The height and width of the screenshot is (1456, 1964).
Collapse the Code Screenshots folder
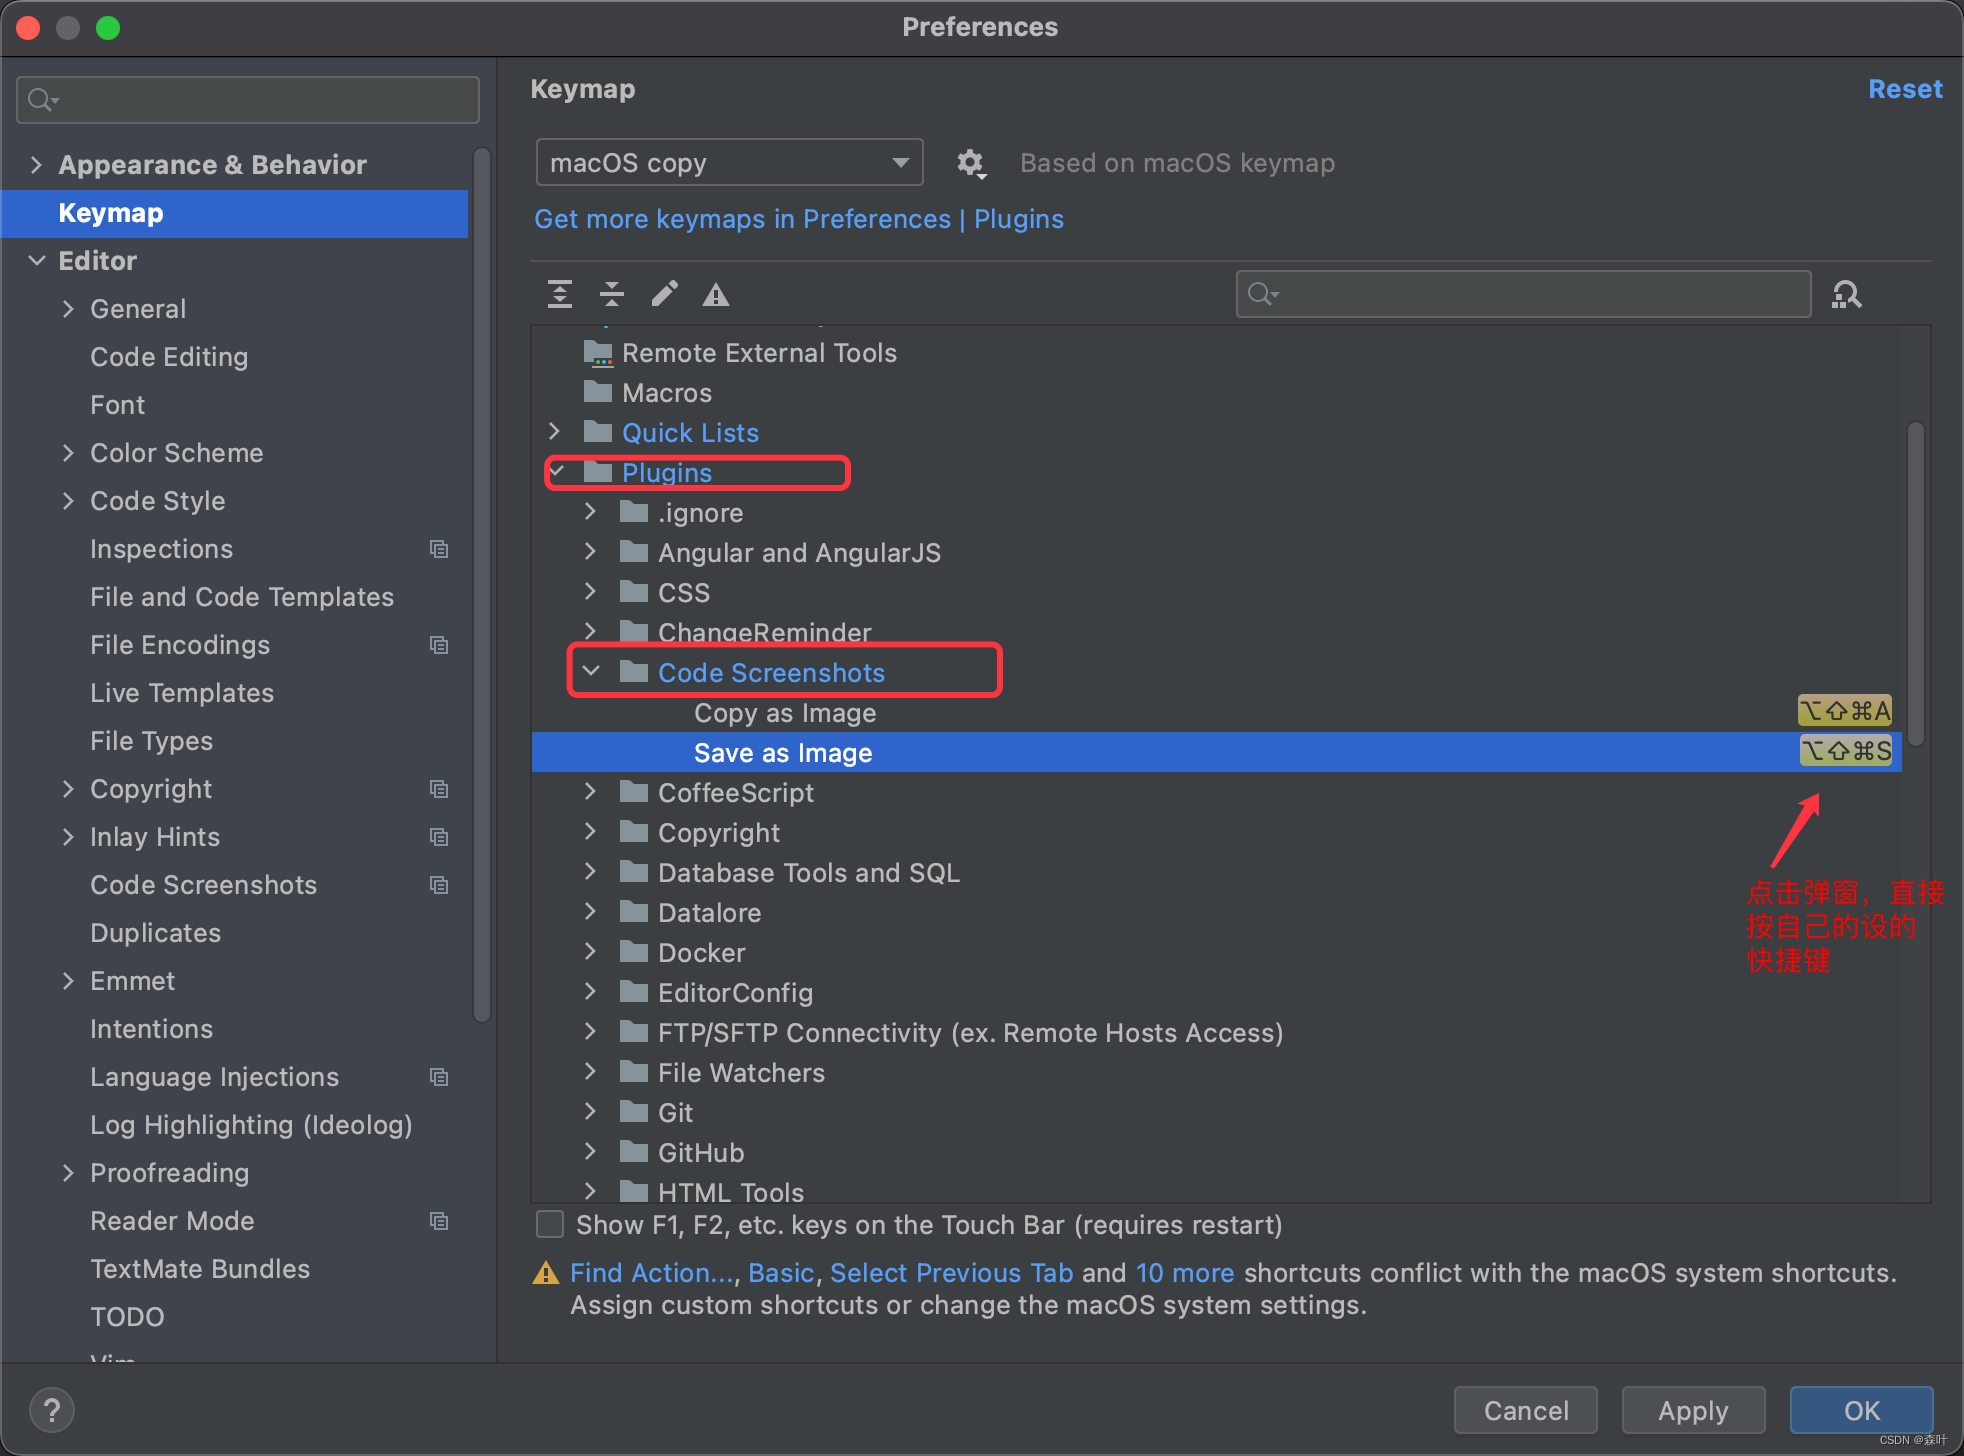(x=591, y=672)
